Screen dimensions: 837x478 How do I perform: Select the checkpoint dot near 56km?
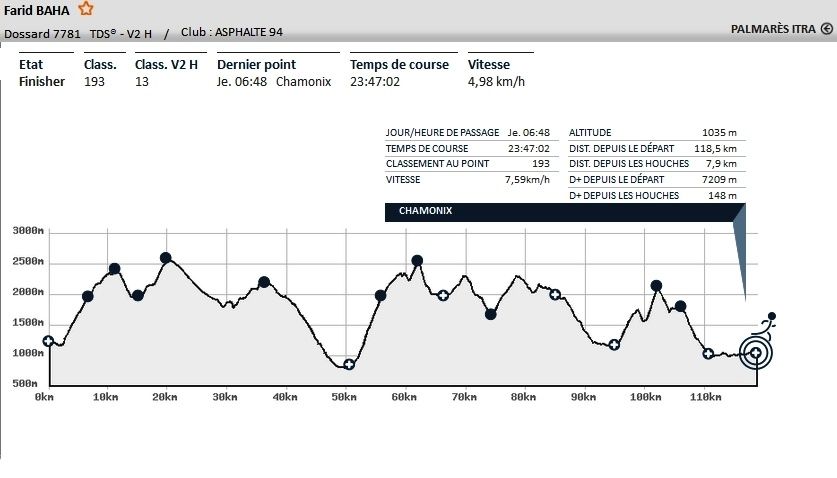(380, 295)
